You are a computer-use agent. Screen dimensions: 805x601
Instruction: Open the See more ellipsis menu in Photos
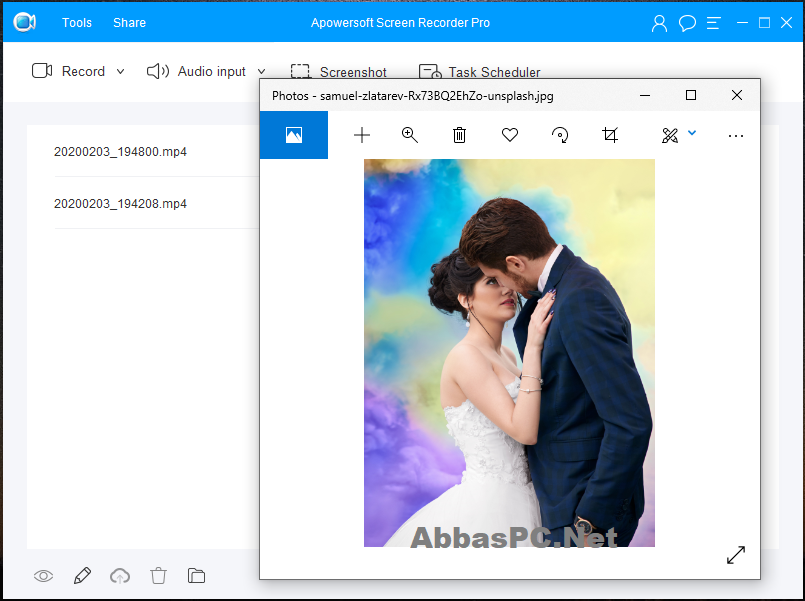pyautogui.click(x=736, y=136)
